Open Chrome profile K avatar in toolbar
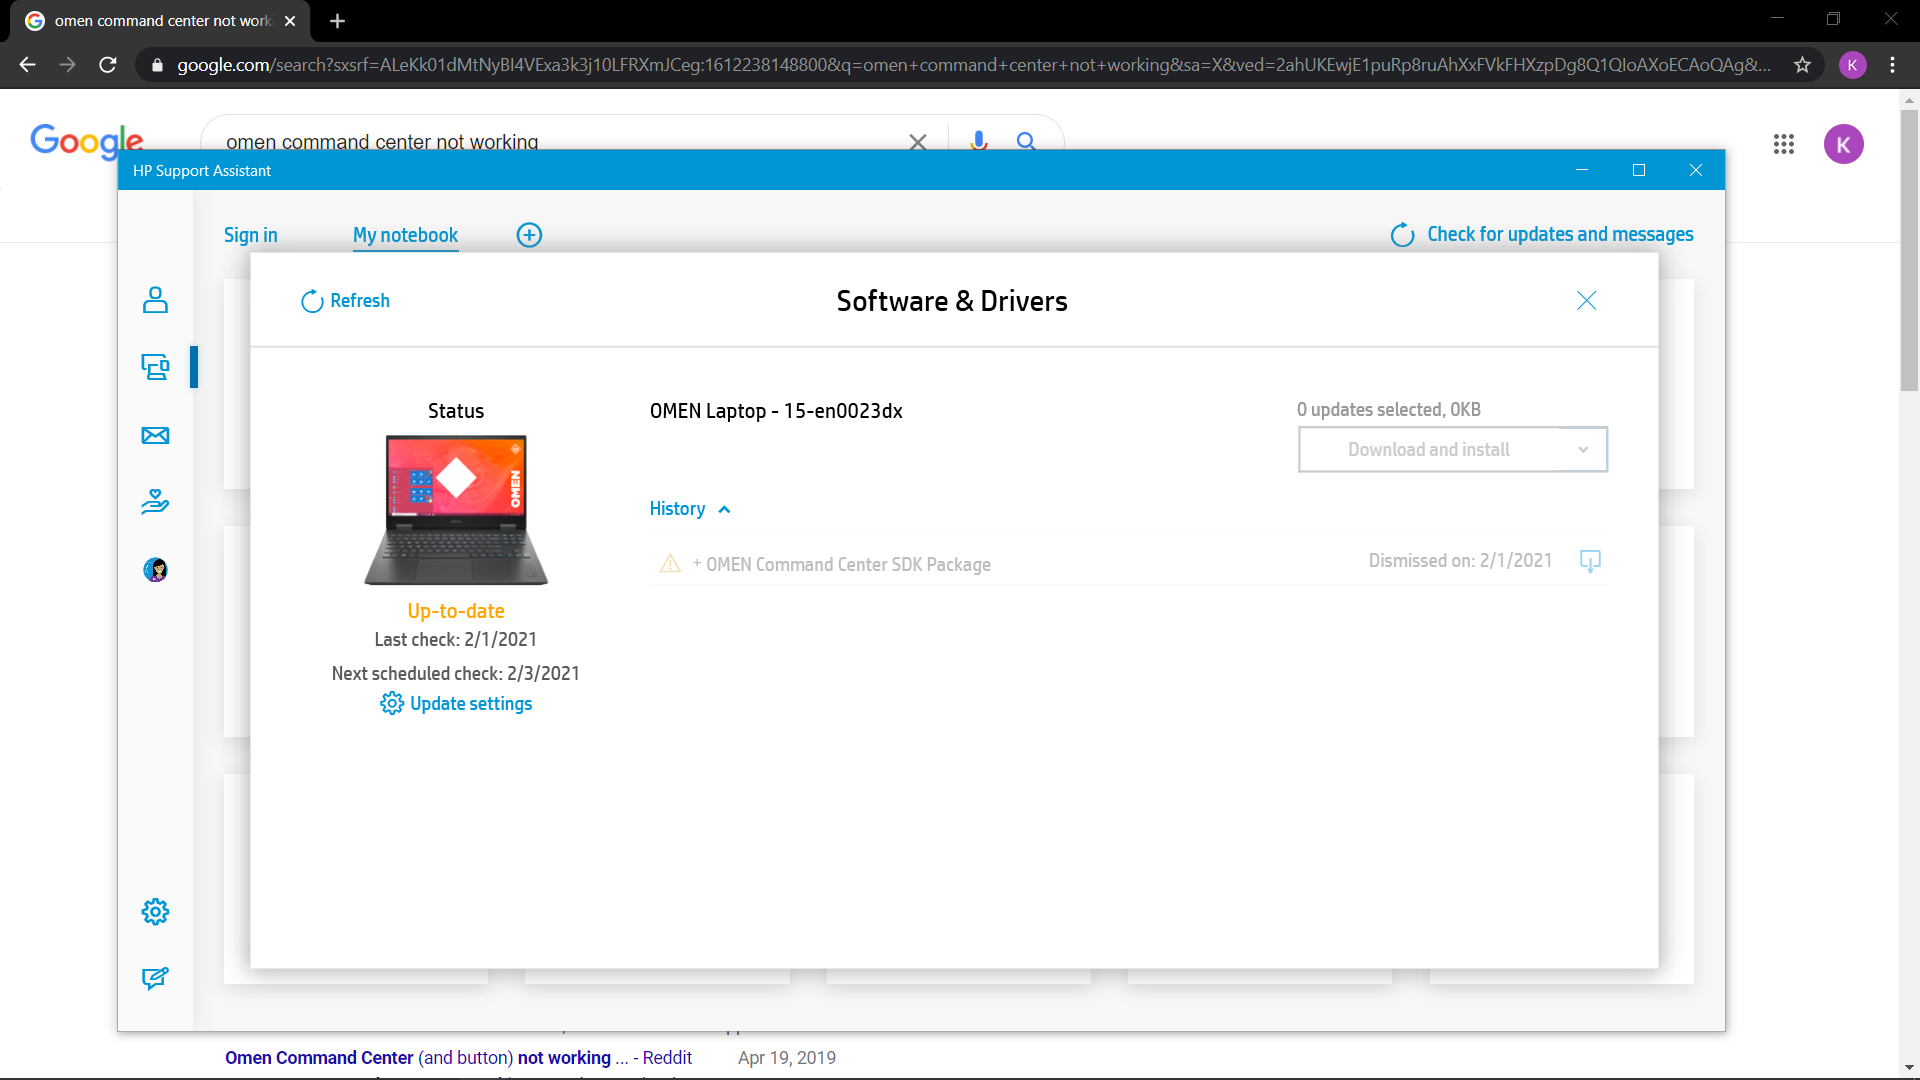 coord(1852,65)
